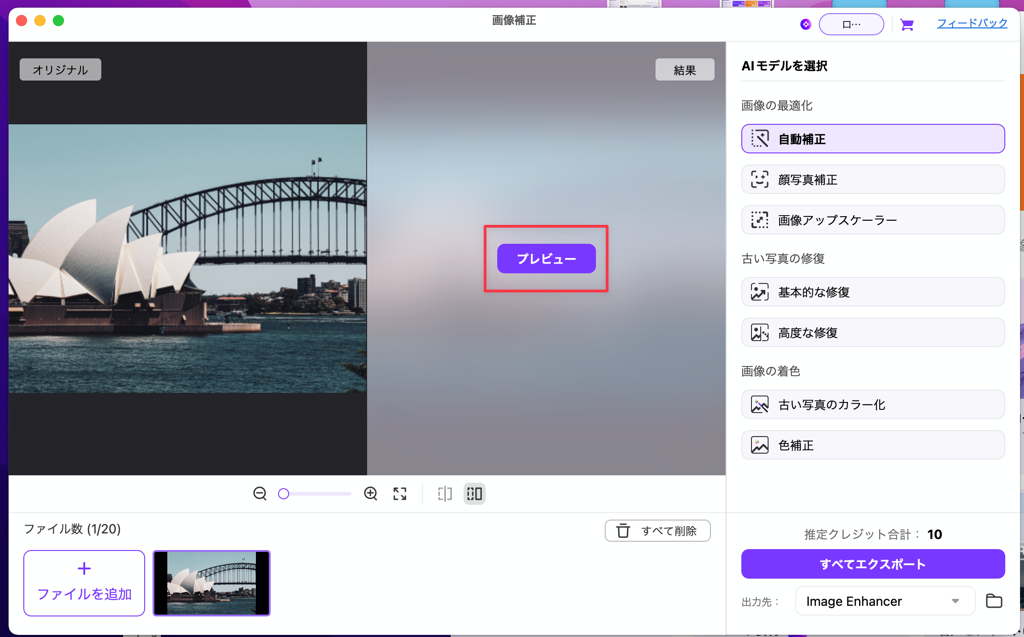Switch to side-by-side compare view
1024x637 pixels.
tap(474, 494)
